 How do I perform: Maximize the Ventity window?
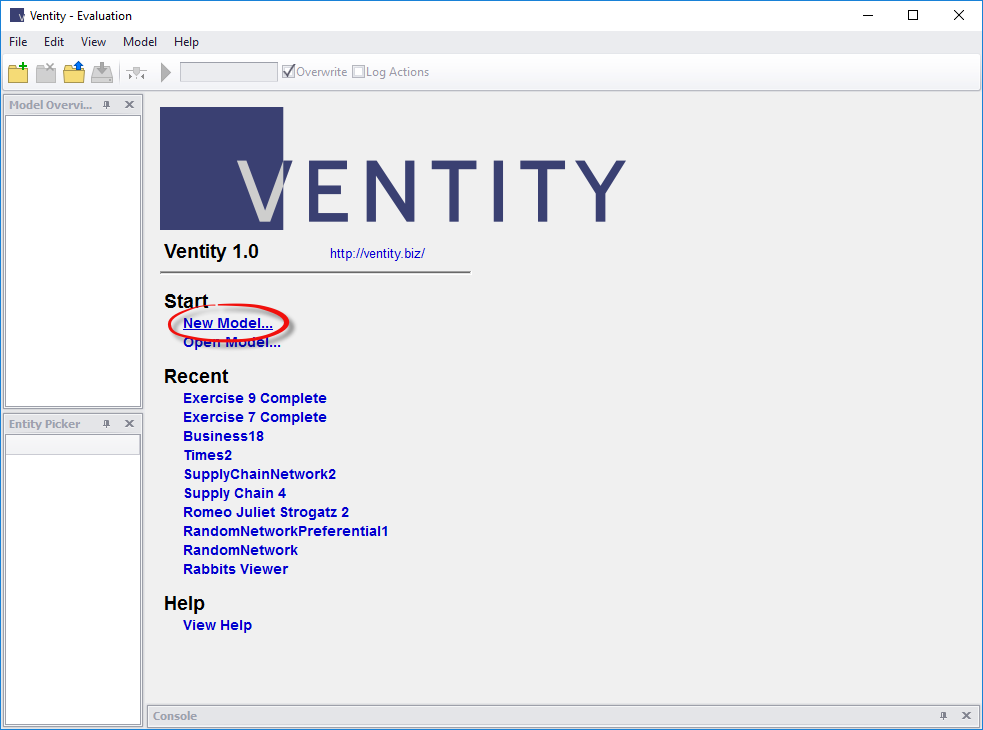coord(913,16)
